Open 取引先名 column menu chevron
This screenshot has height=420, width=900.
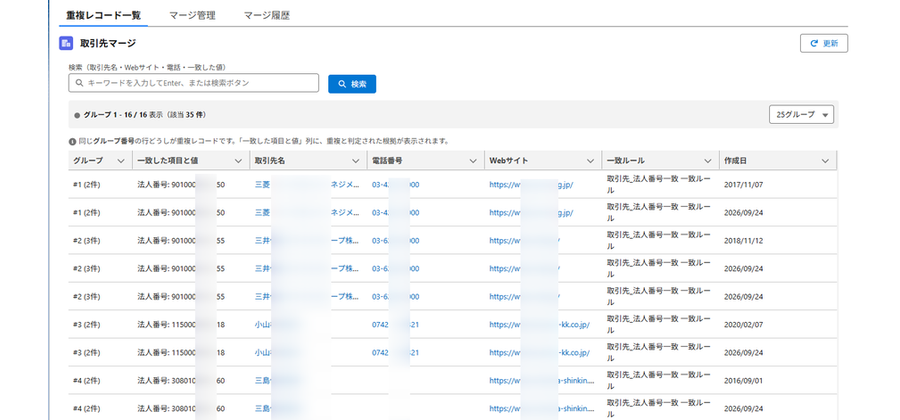(355, 161)
